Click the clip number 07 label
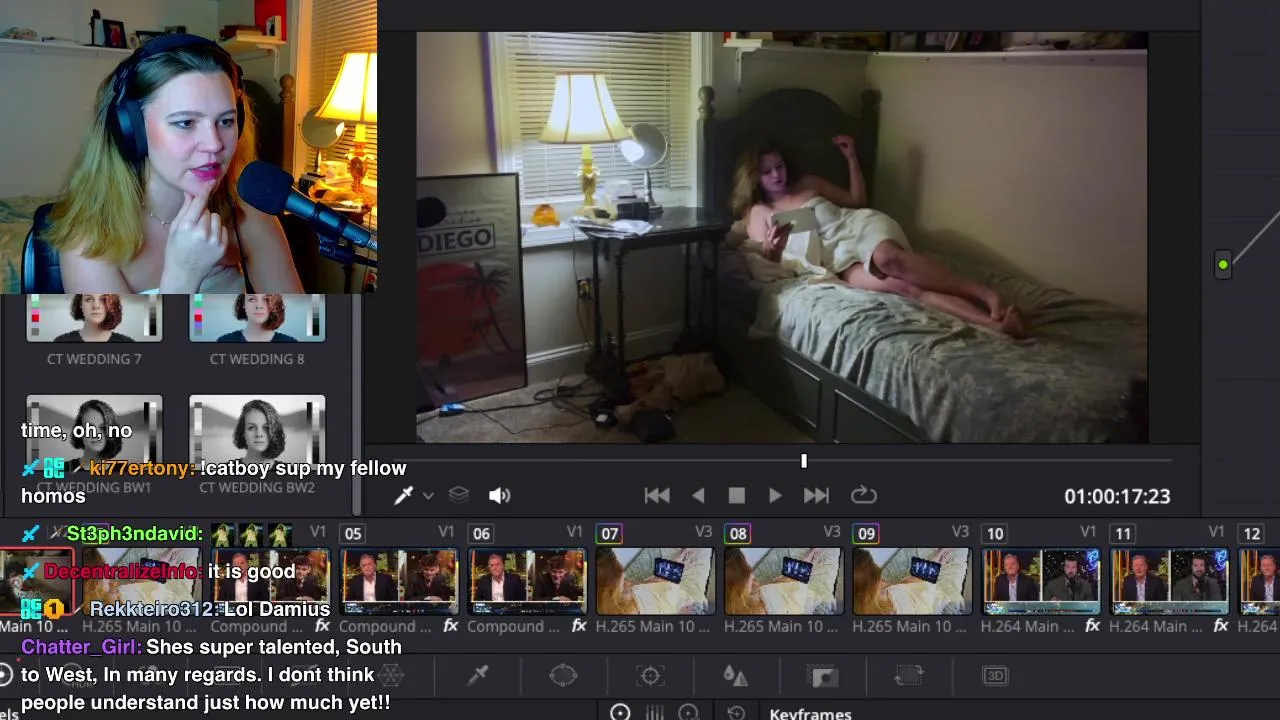Viewport: 1280px width, 720px height. (x=609, y=534)
